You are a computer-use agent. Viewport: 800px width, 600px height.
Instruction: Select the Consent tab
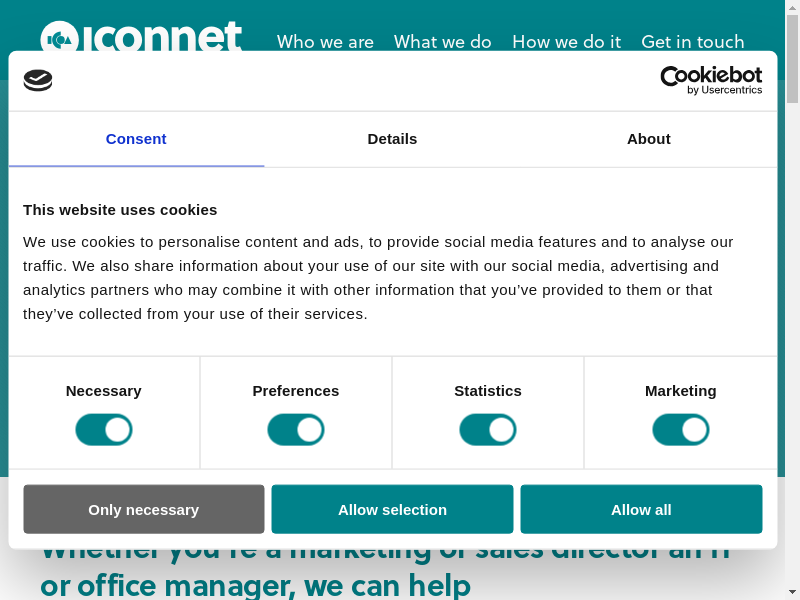click(x=136, y=139)
